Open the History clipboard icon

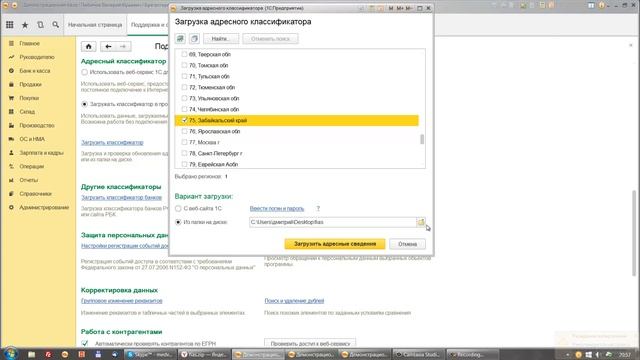click(40, 25)
